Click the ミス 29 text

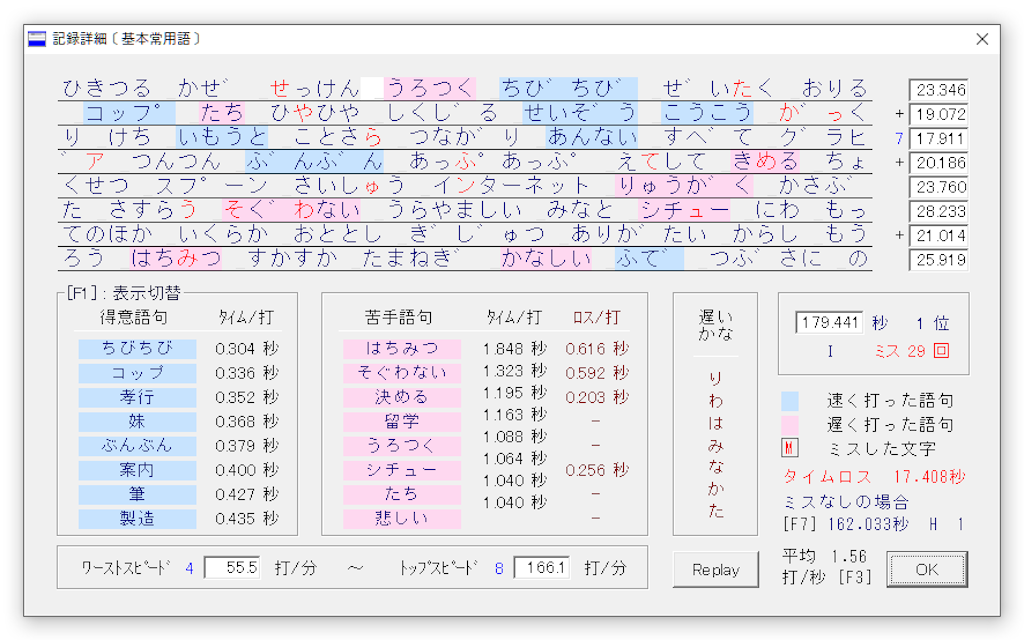pos(900,351)
